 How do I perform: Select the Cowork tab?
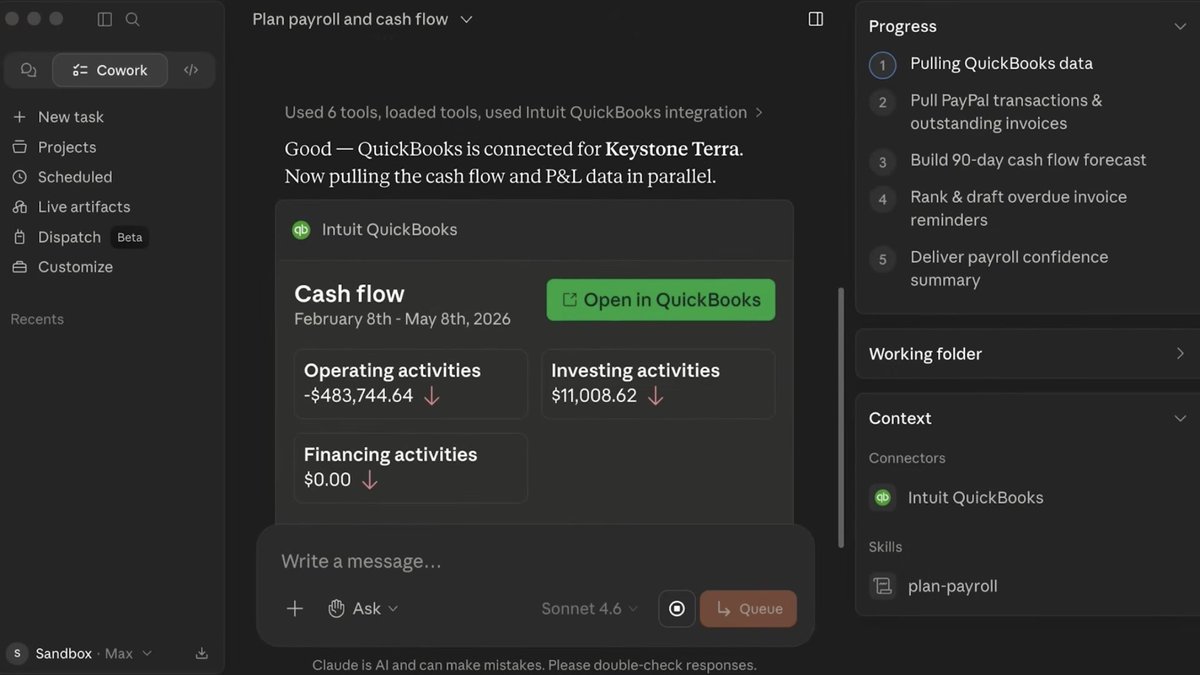click(110, 70)
